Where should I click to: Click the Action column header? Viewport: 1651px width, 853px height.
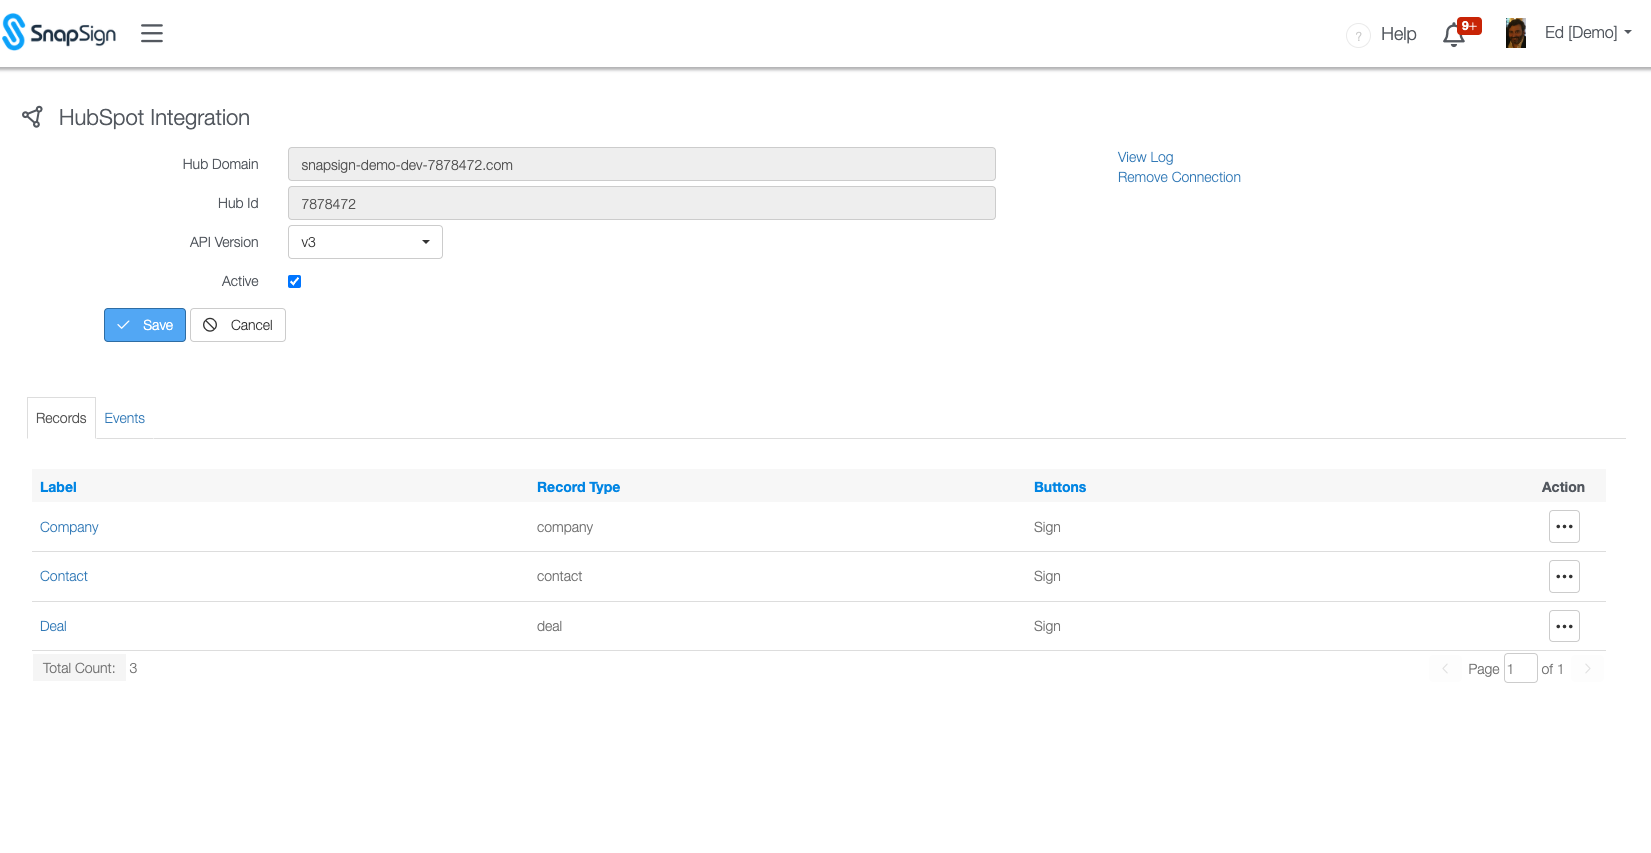click(x=1563, y=487)
